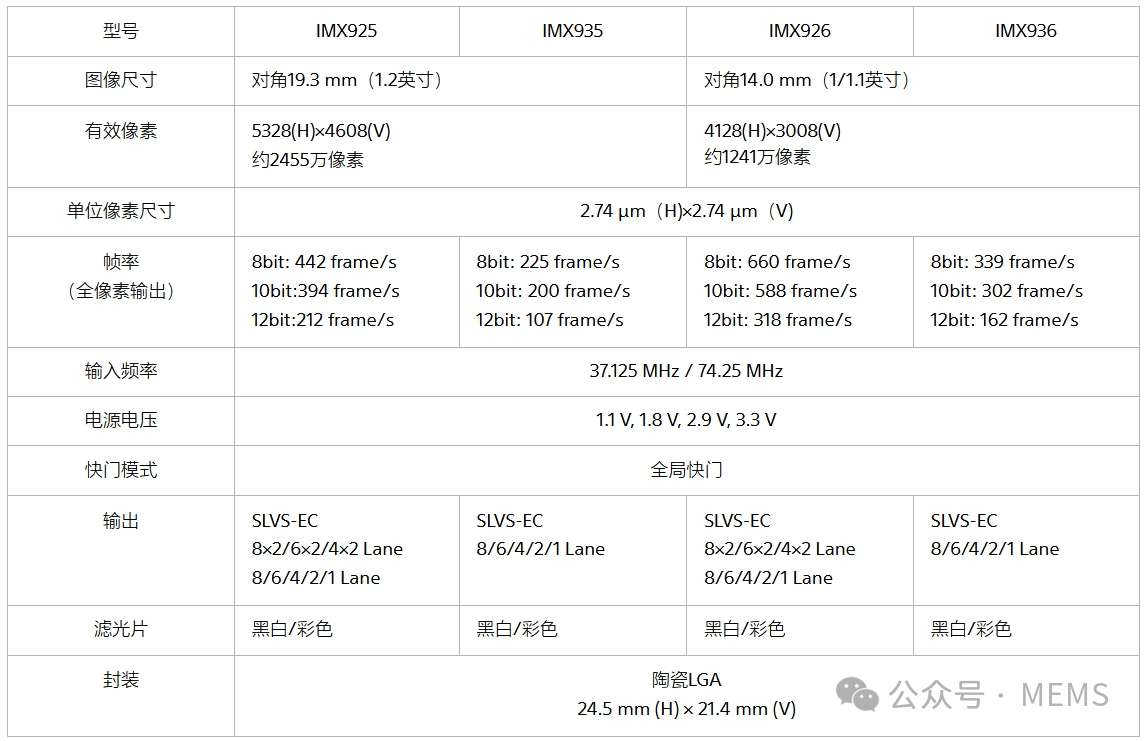Viewport: 1146px width, 741px height.
Task: Select the 4128(H)×3008(V) effective pixels text
Action: (772, 131)
